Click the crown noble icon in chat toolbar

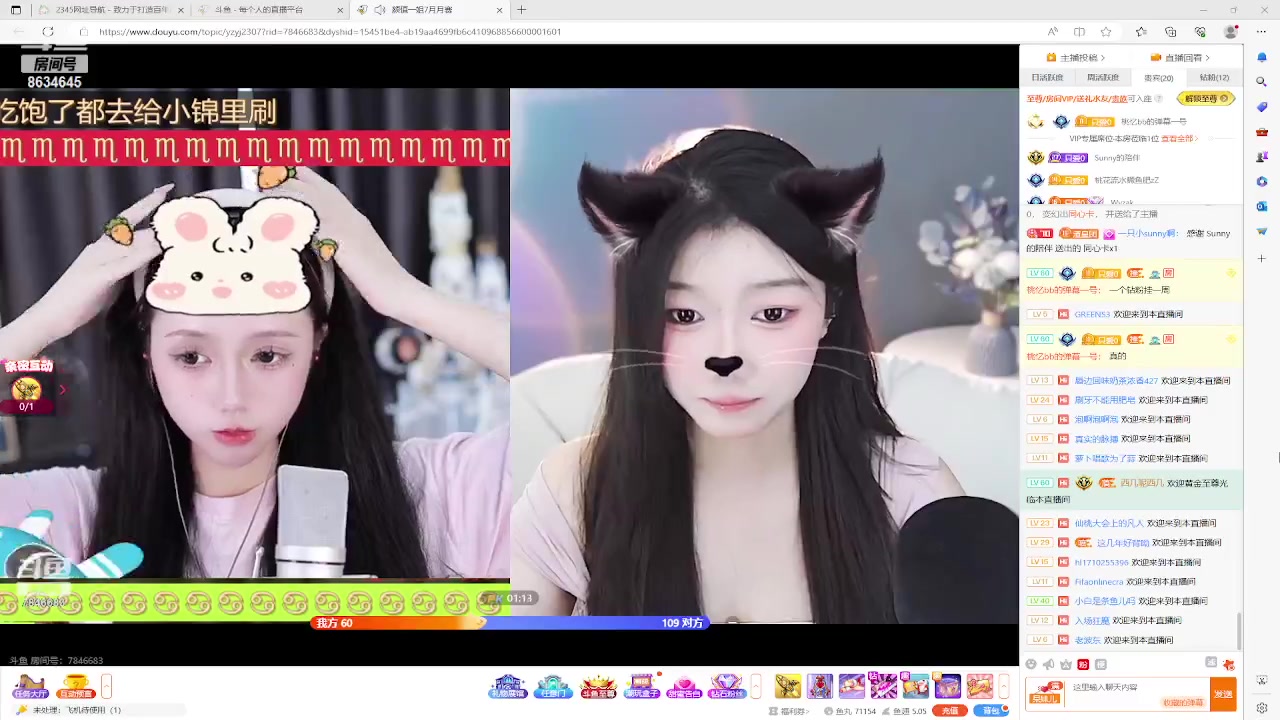(x=1065, y=664)
